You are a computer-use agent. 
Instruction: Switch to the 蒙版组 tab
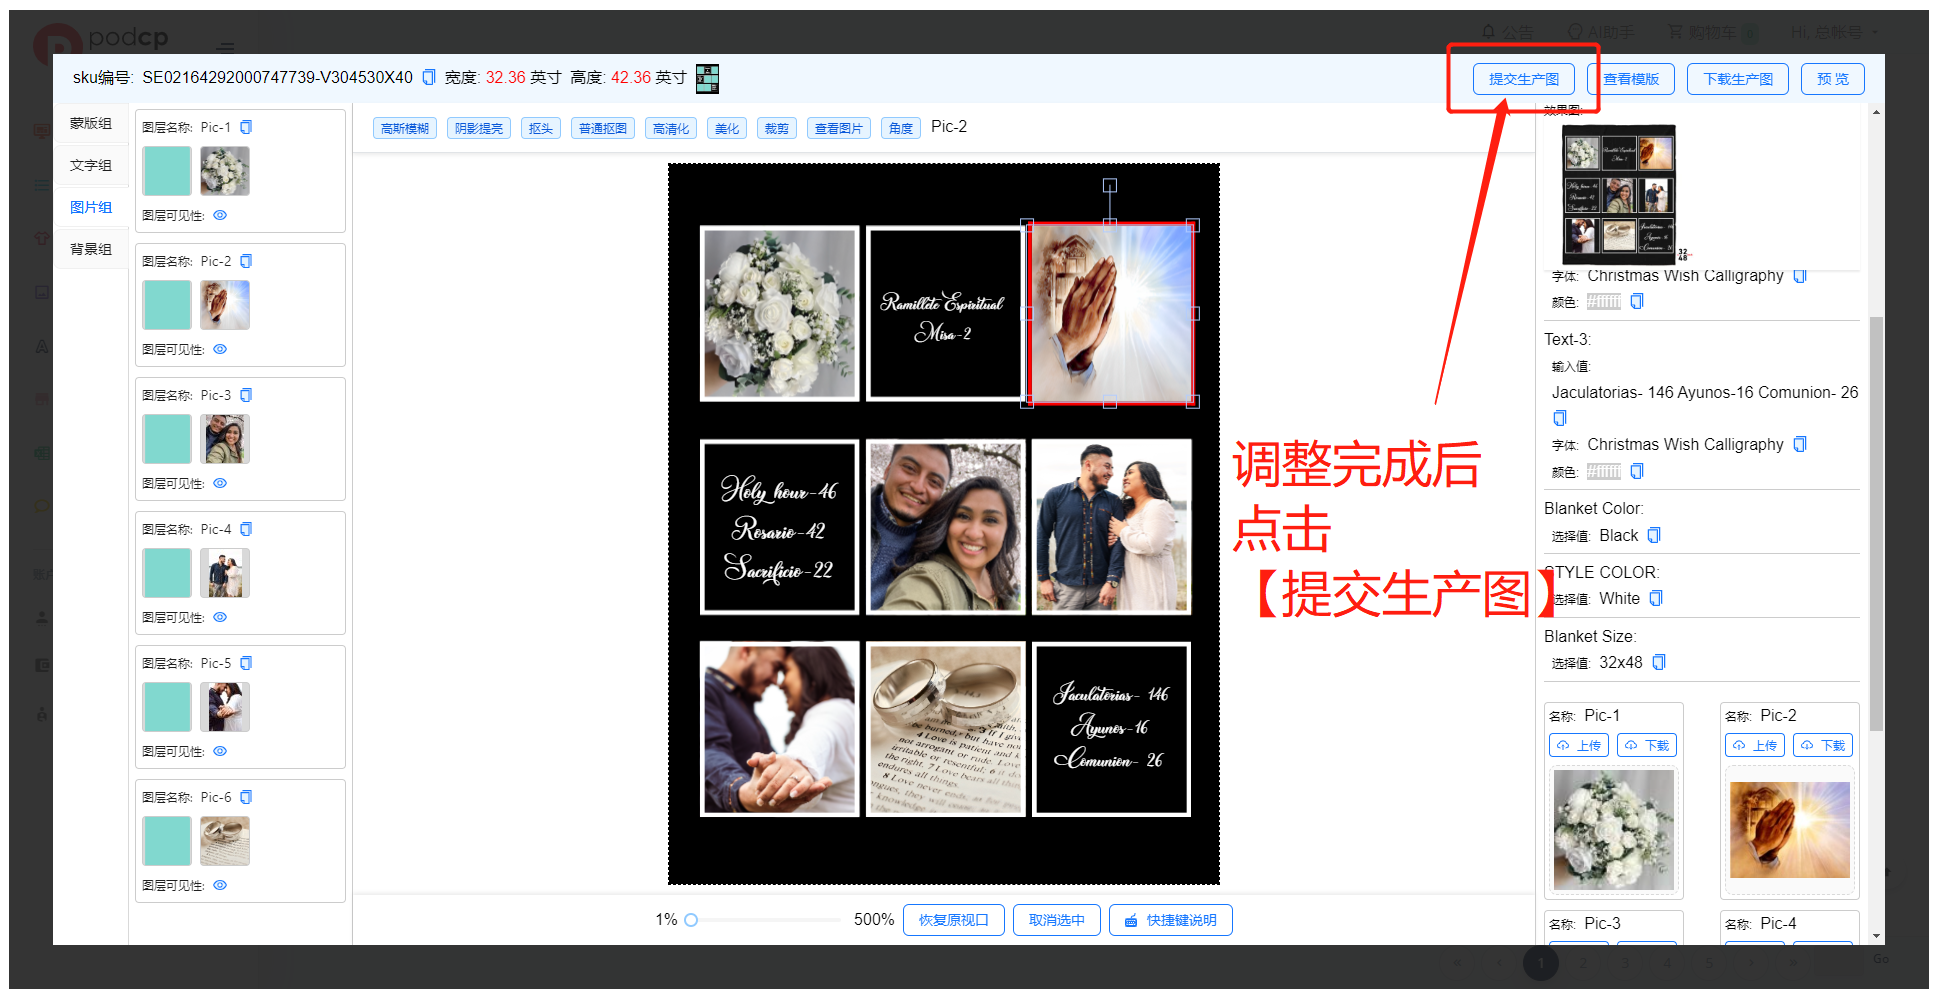tap(91, 123)
